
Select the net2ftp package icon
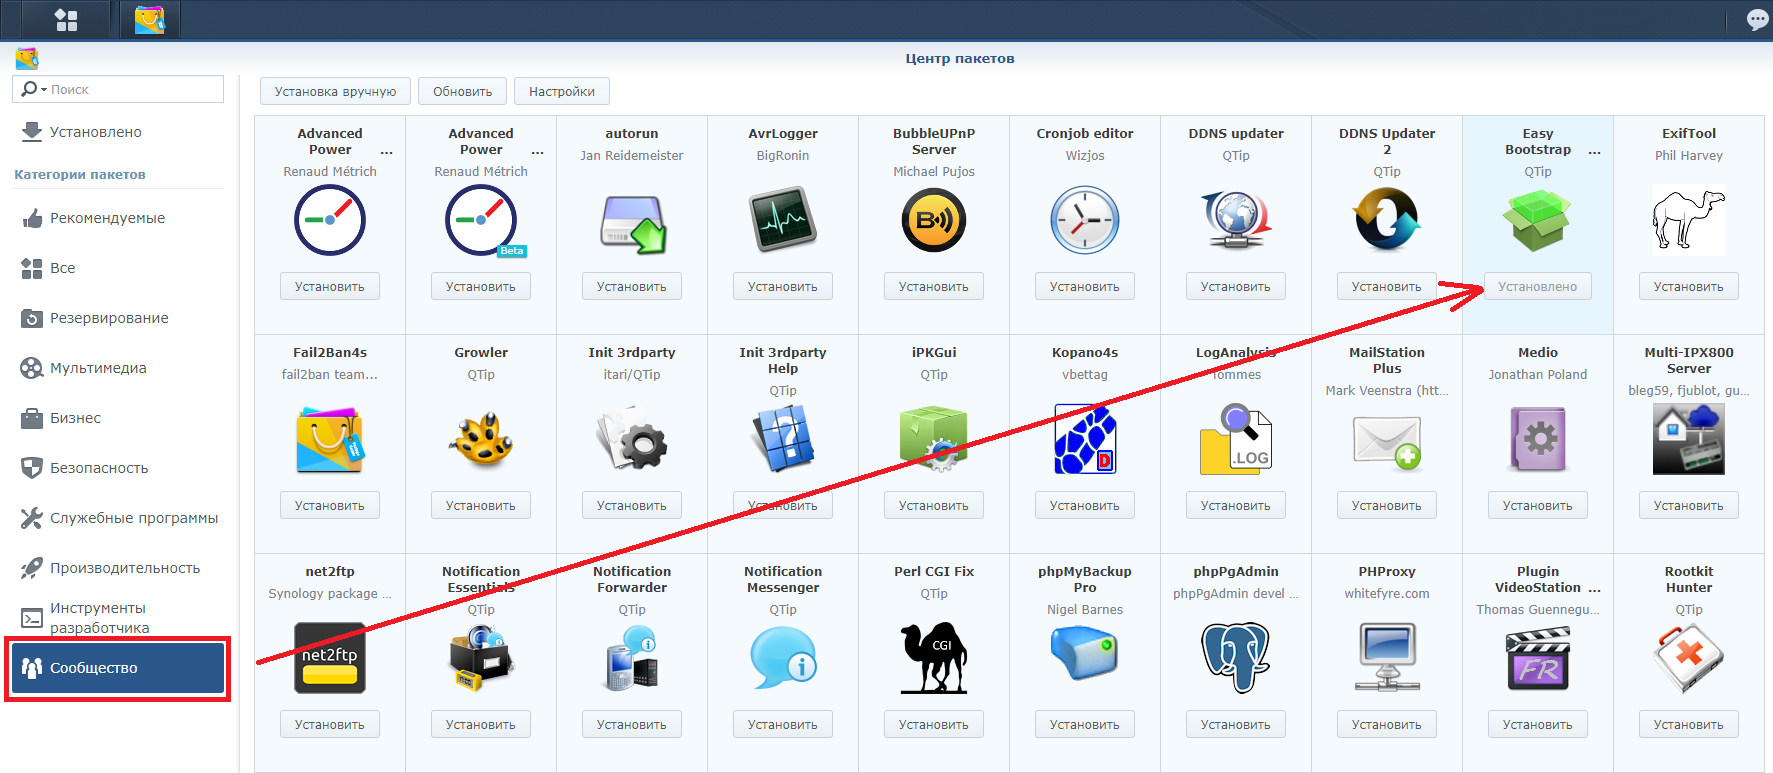point(330,658)
